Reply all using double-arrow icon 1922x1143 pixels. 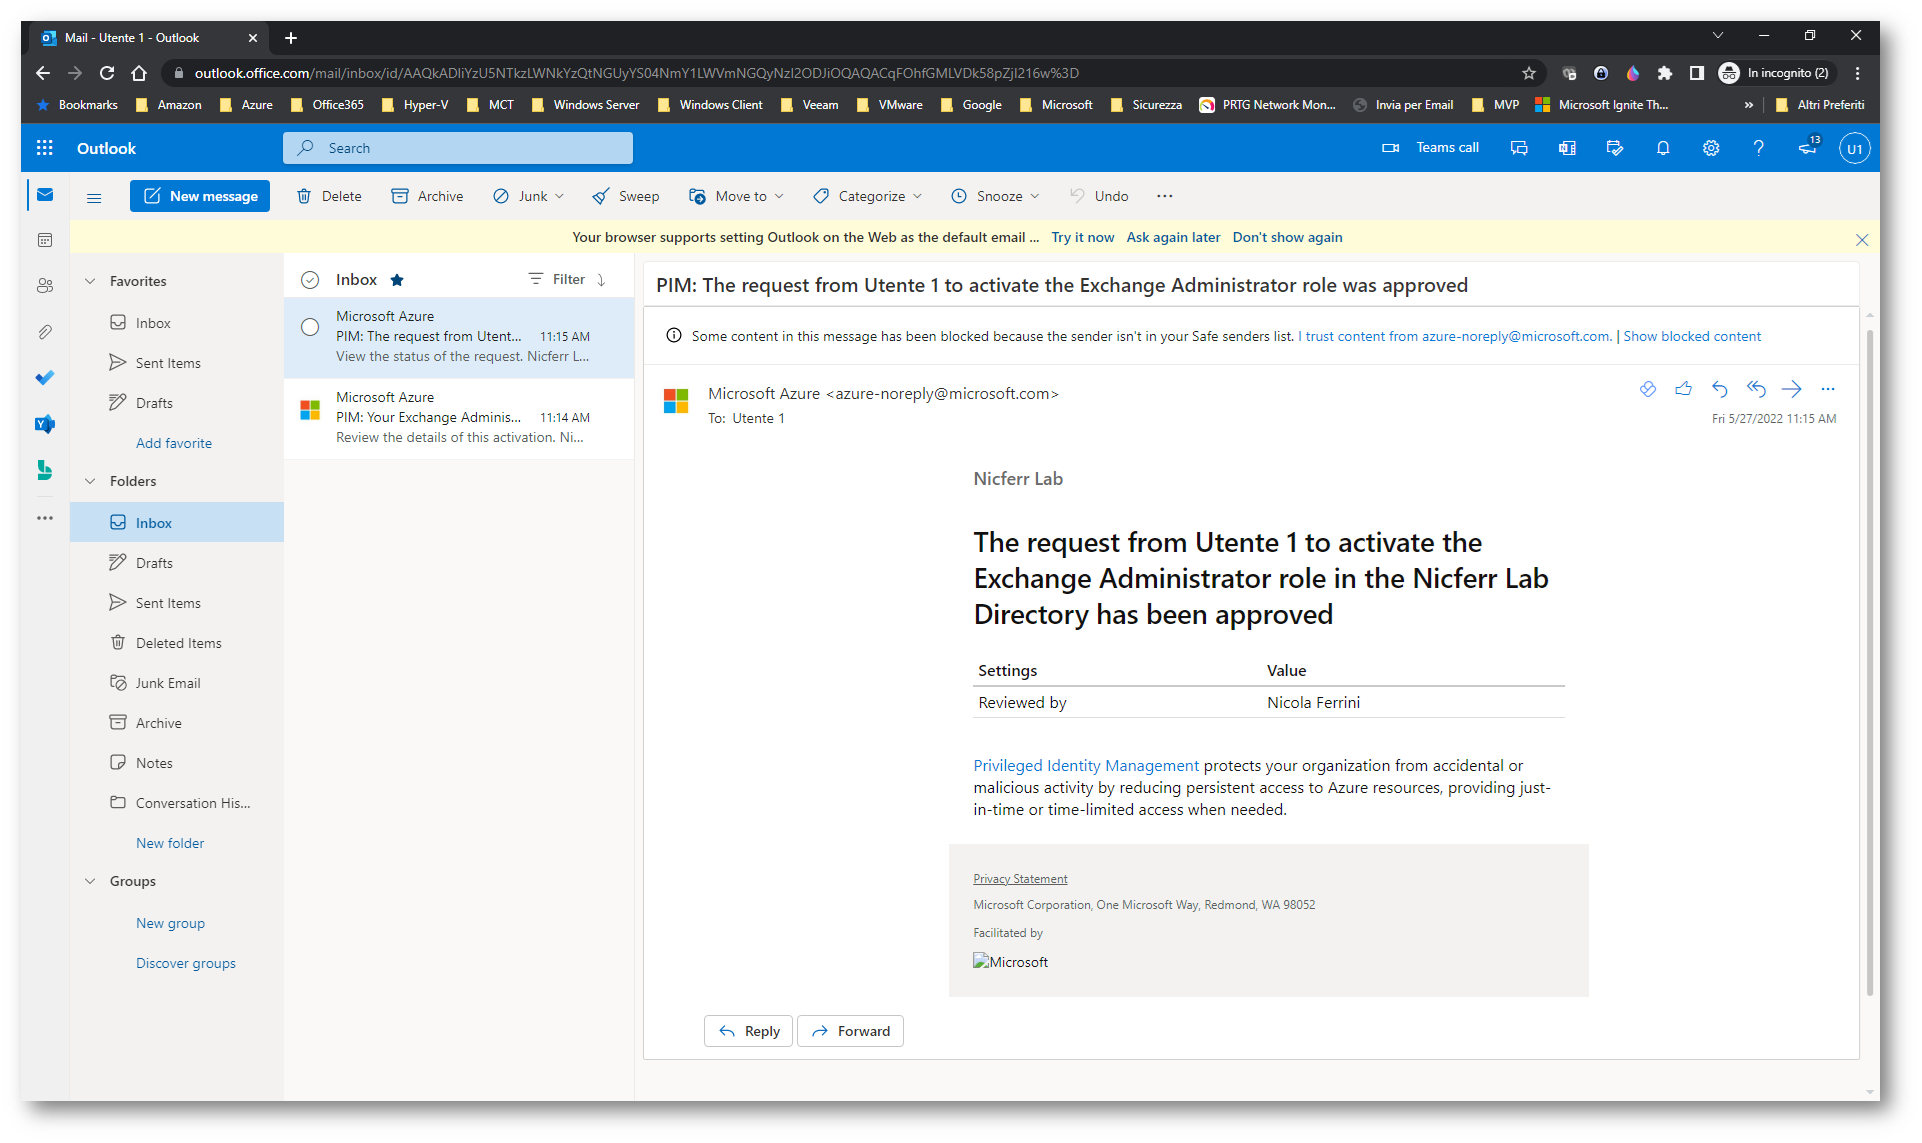(1756, 389)
